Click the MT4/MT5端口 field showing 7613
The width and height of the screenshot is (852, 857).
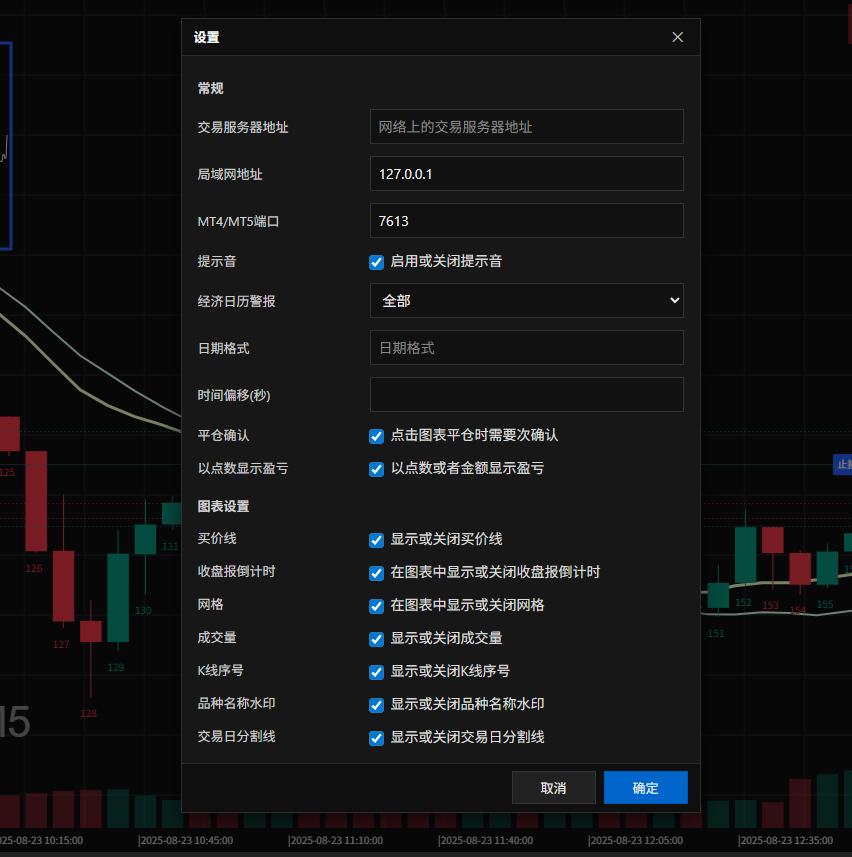click(526, 221)
